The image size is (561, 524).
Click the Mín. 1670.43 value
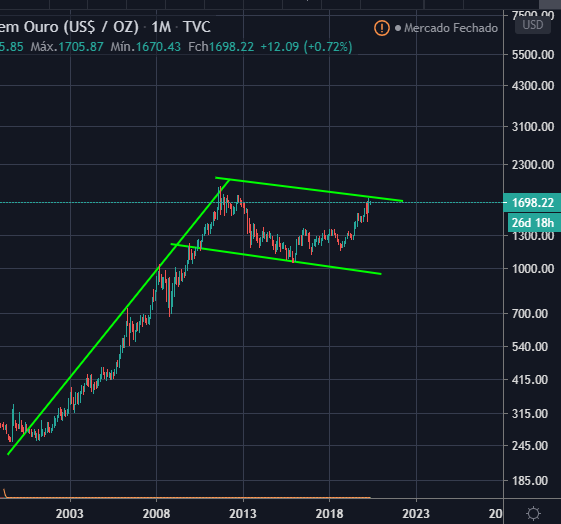(146, 47)
